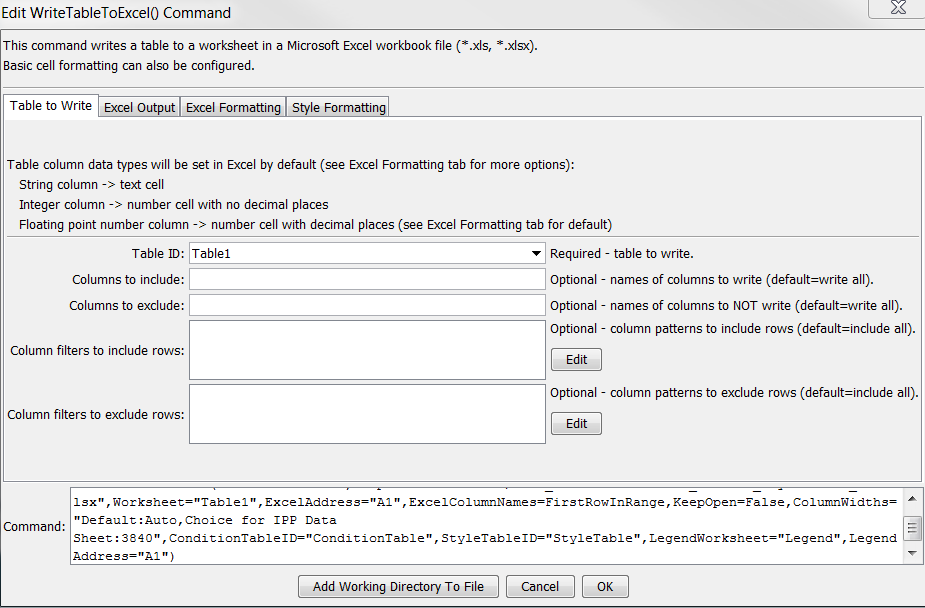
Task: Click the Command box scroll-up arrow
Action: [911, 498]
